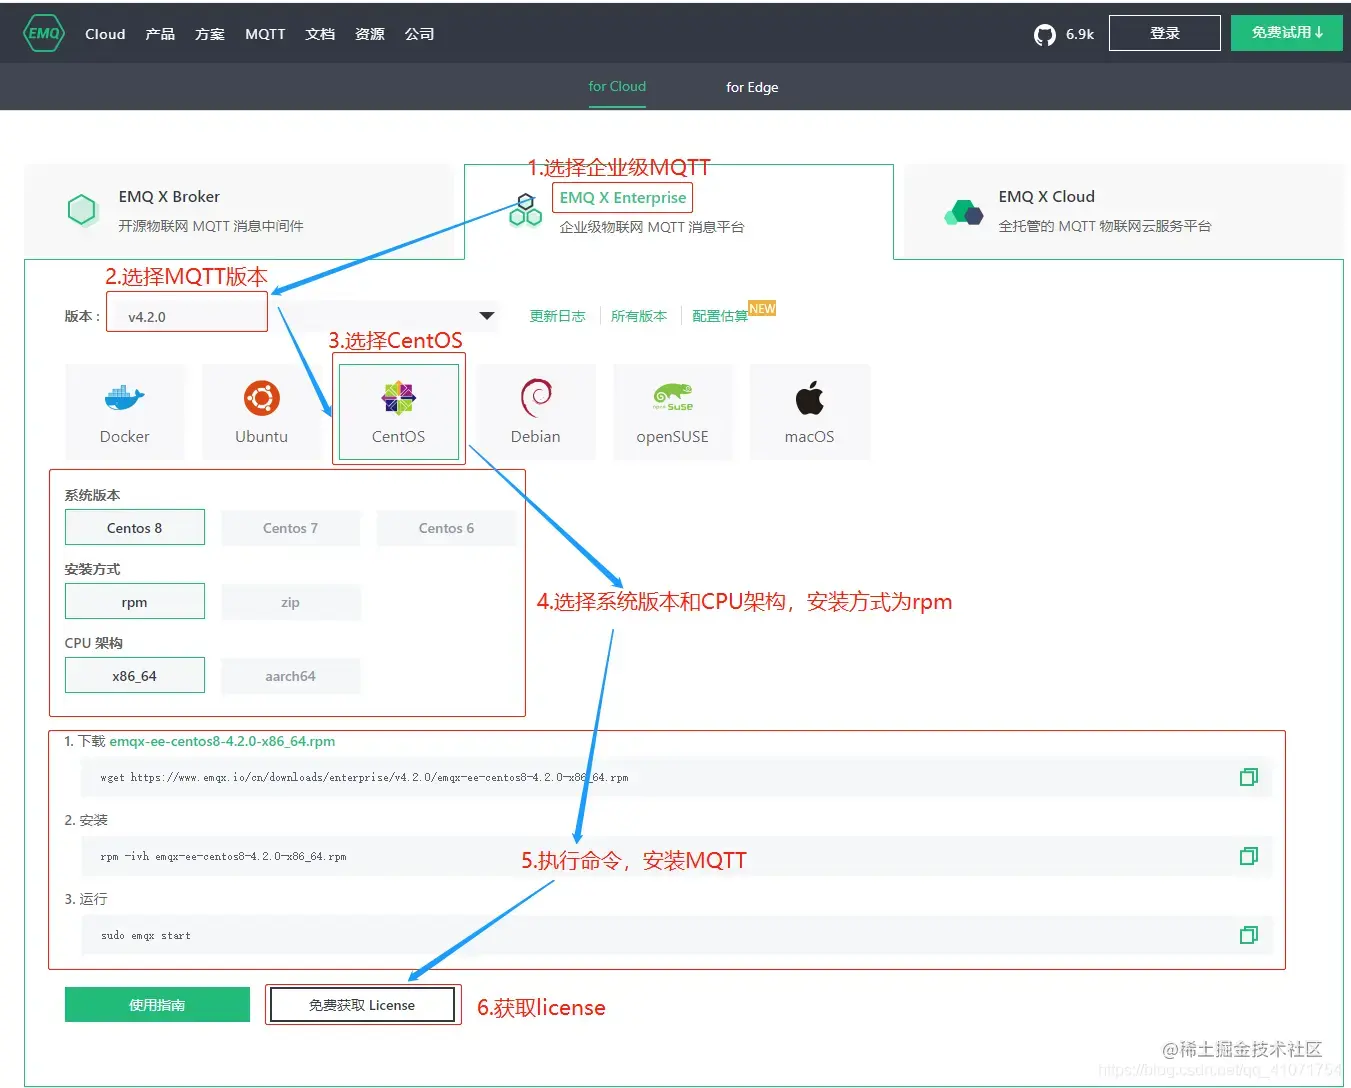
Task: Click the 免费试用 button
Action: (x=1287, y=33)
